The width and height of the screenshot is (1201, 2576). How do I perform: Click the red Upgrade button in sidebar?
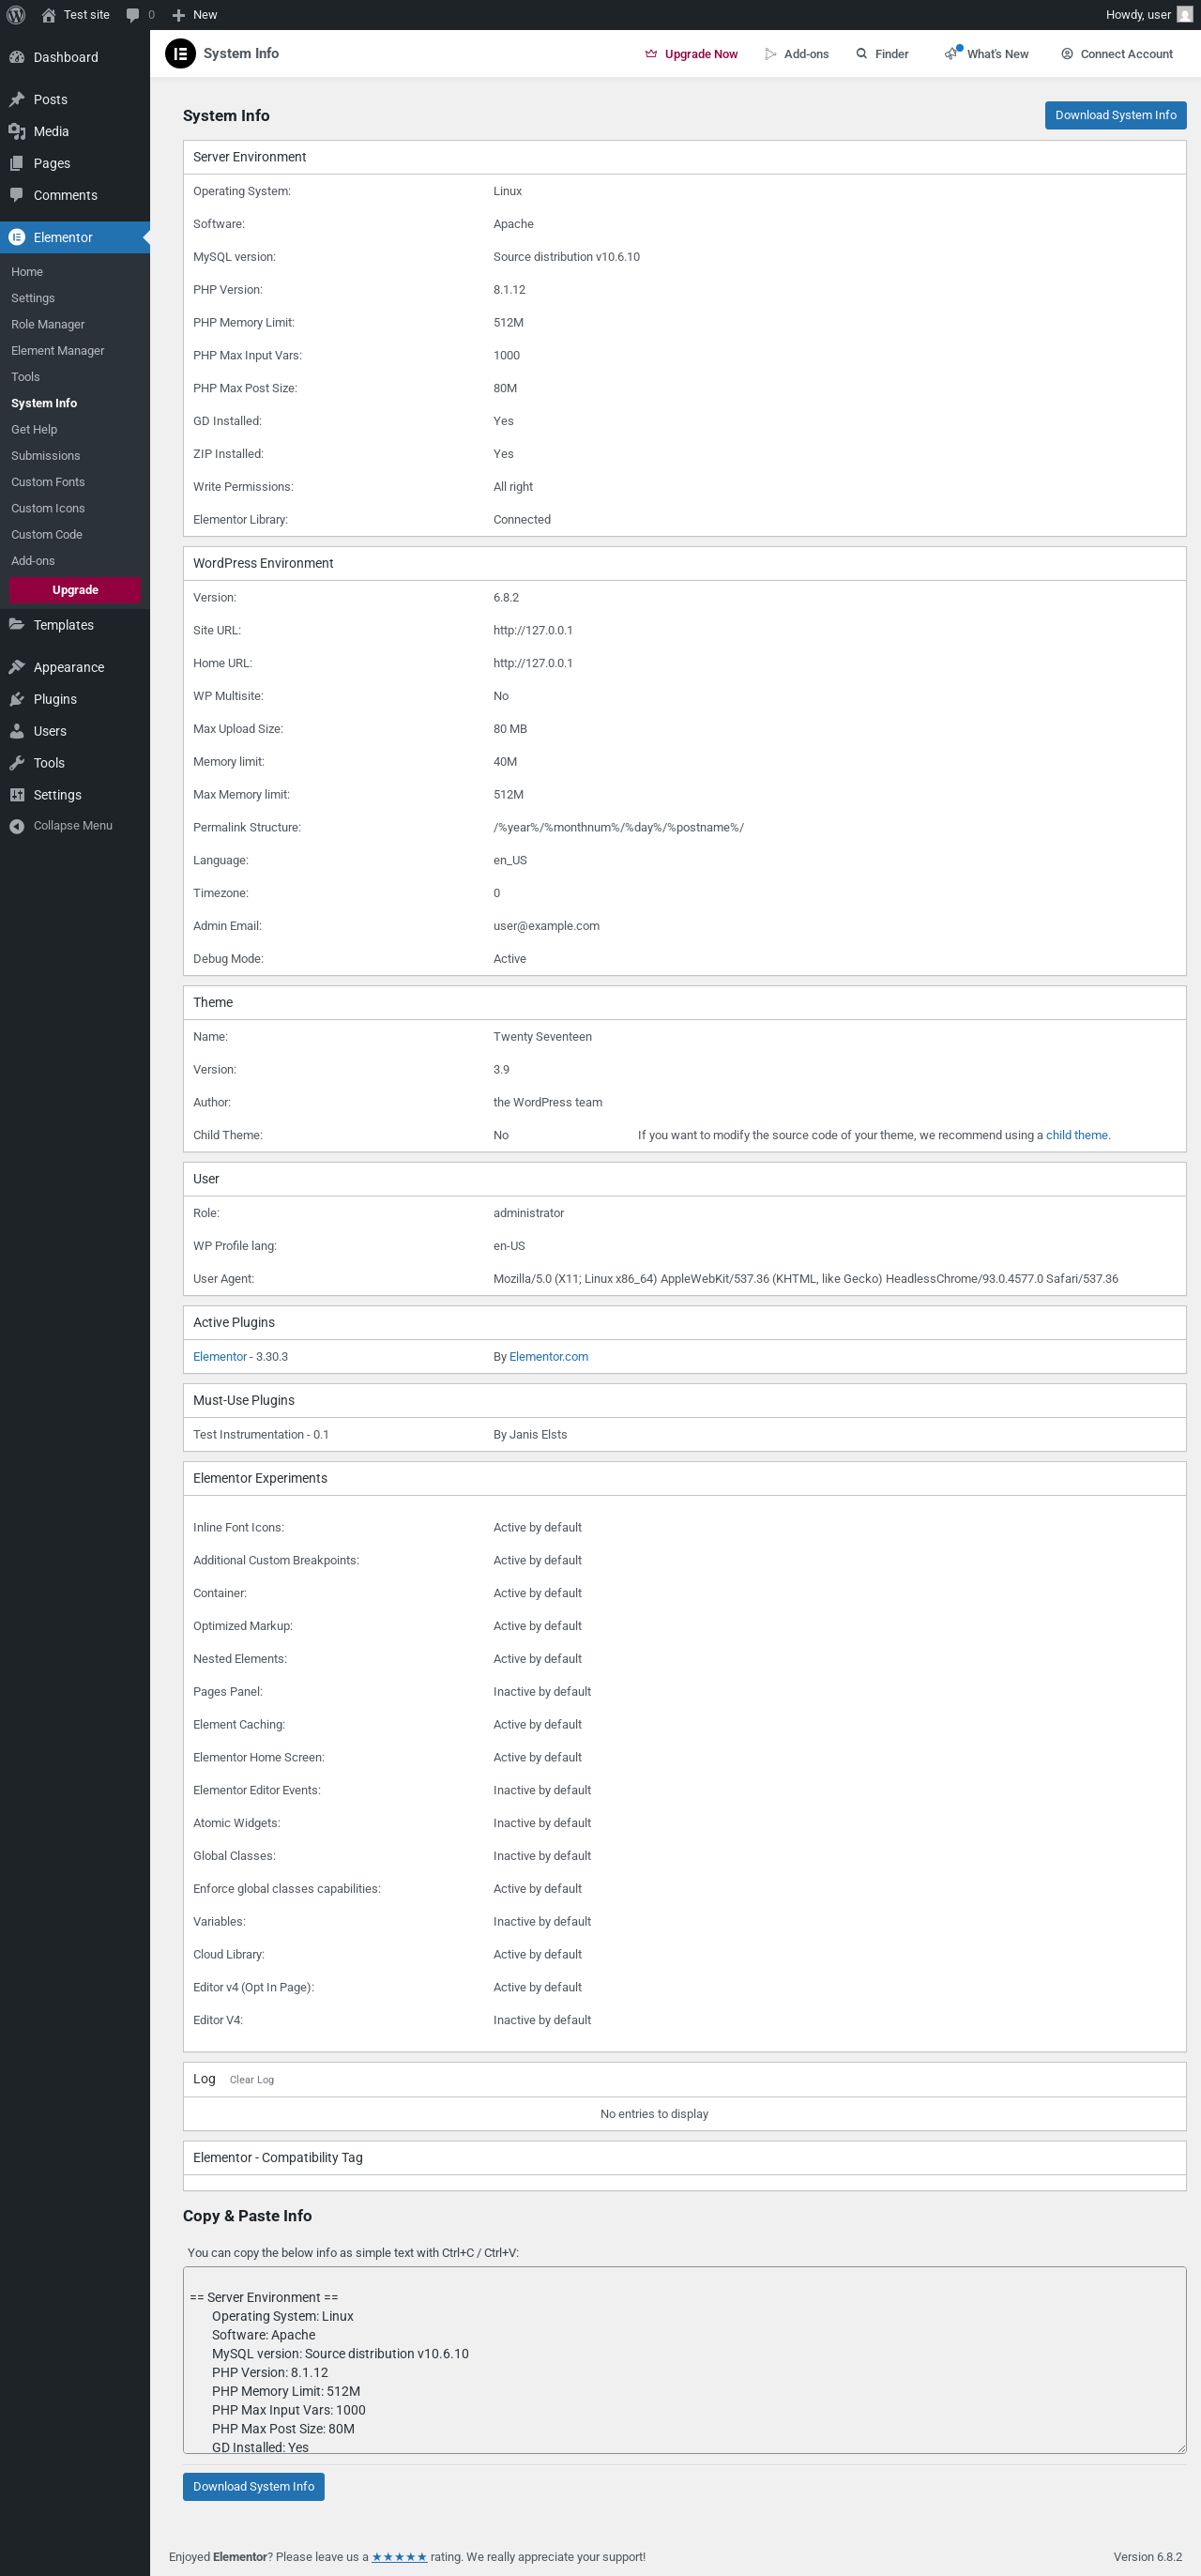click(75, 590)
